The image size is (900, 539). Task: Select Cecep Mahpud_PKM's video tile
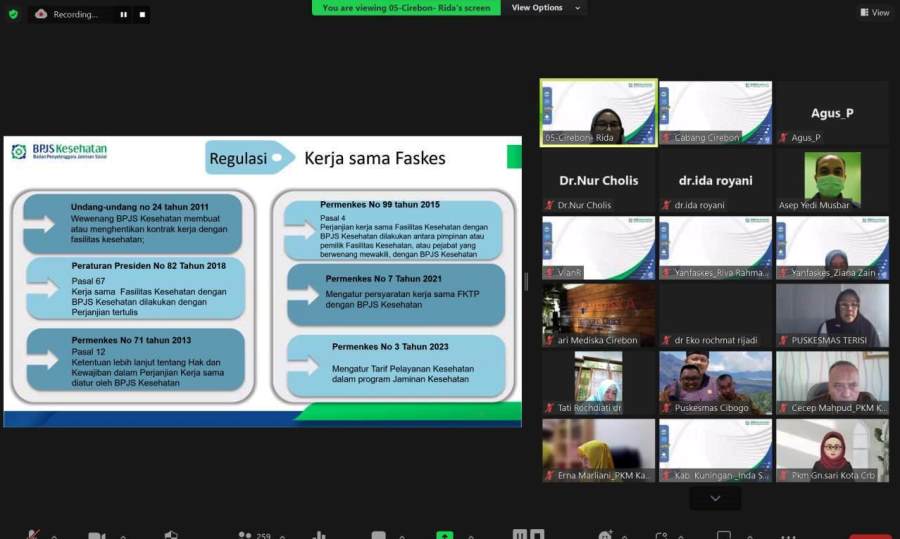coord(832,383)
